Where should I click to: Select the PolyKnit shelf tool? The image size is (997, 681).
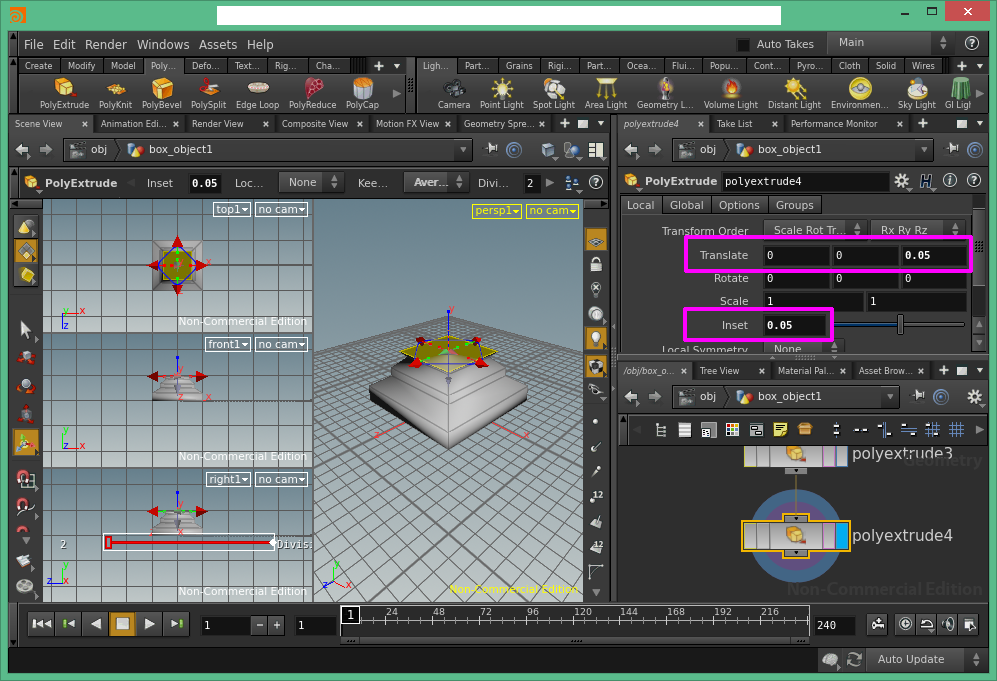click(x=115, y=93)
